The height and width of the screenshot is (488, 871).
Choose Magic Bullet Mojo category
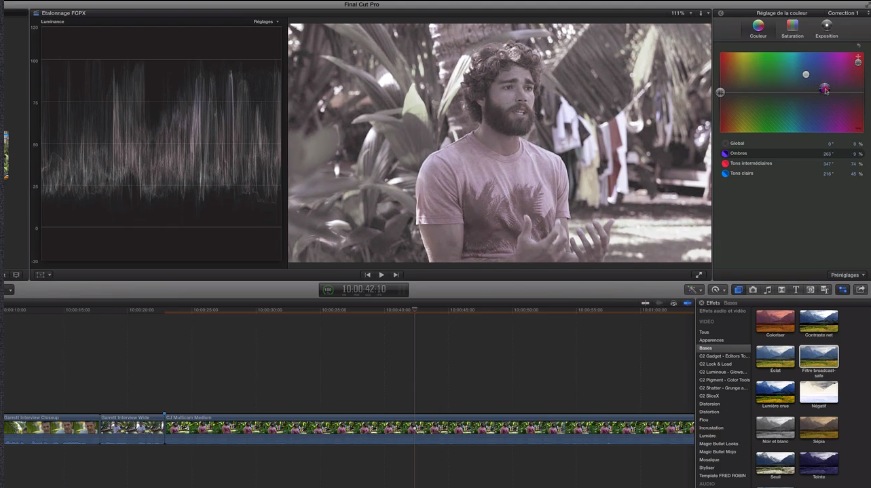coord(717,451)
